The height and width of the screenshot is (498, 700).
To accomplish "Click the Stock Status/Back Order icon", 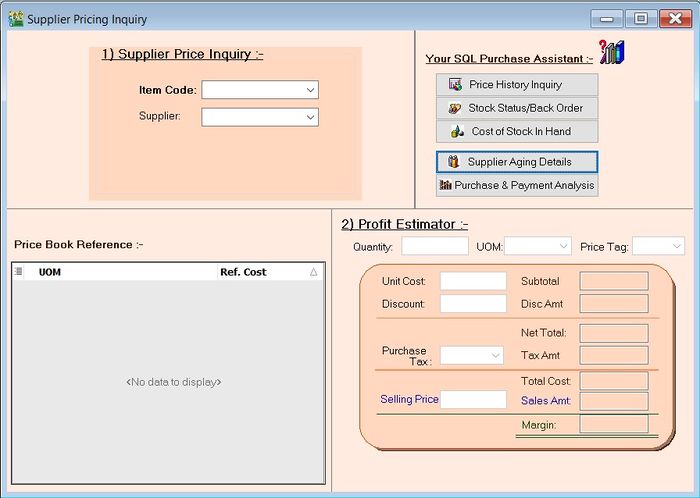I will tap(455, 108).
